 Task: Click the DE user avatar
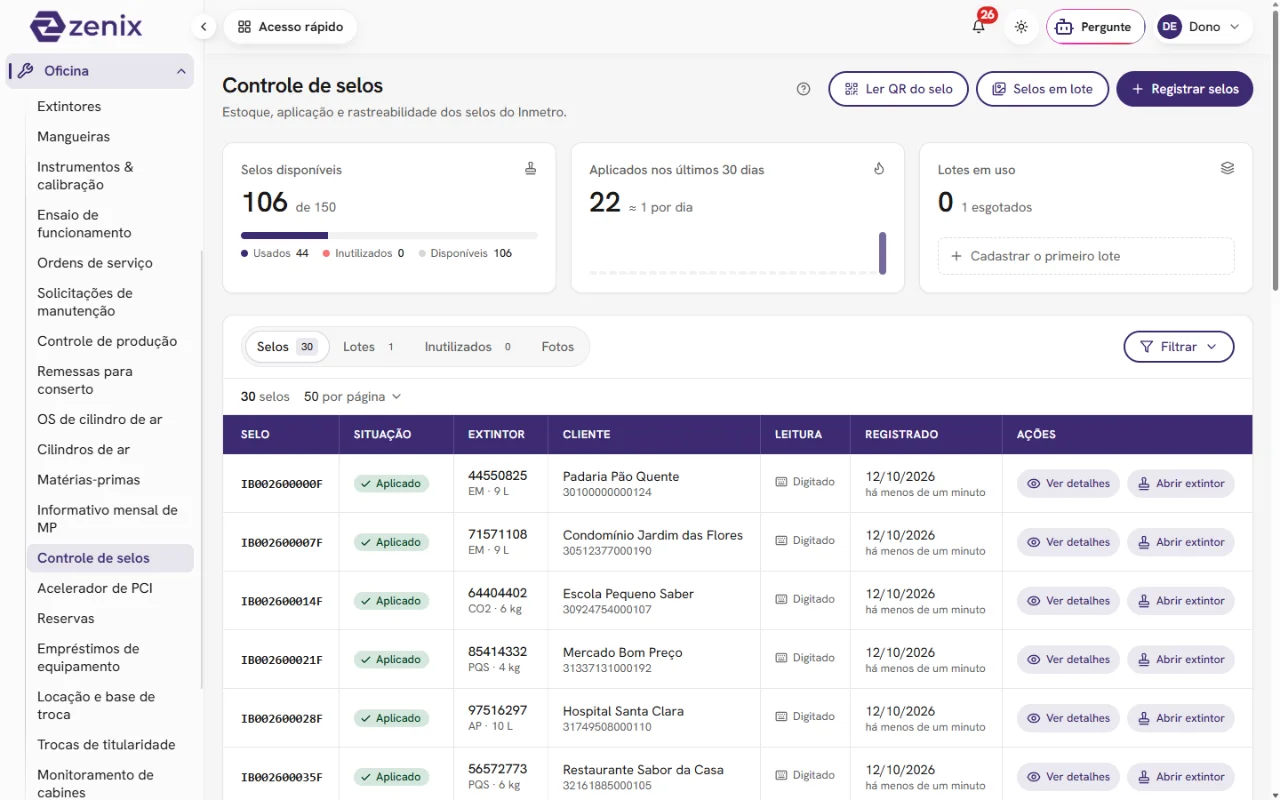tap(1169, 27)
